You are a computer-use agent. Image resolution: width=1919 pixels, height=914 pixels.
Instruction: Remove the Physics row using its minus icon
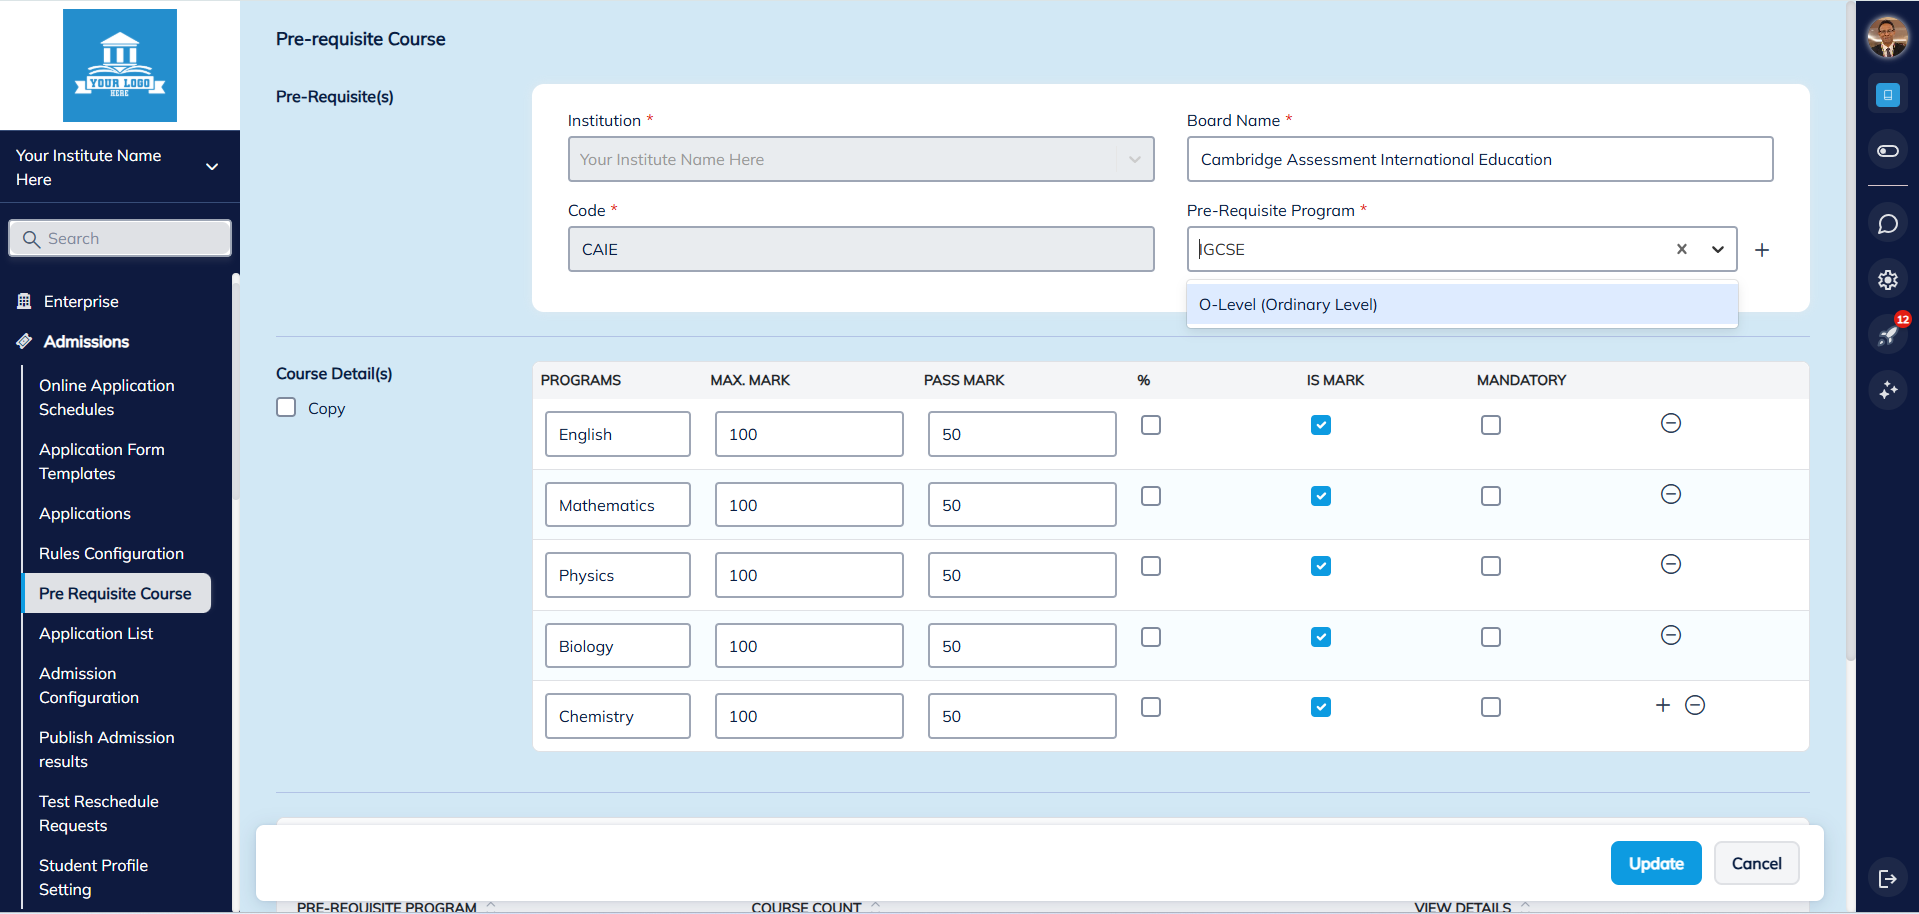pyautogui.click(x=1670, y=564)
